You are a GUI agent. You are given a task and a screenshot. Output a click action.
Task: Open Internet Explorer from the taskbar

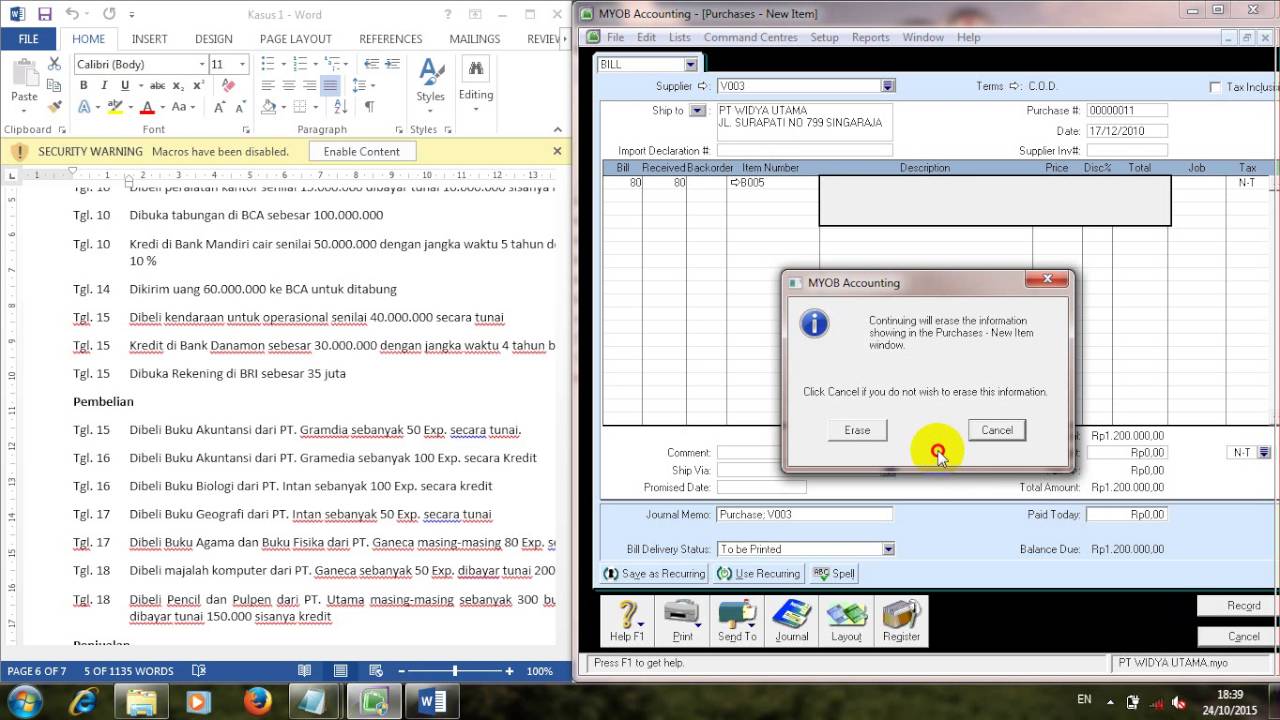click(83, 701)
